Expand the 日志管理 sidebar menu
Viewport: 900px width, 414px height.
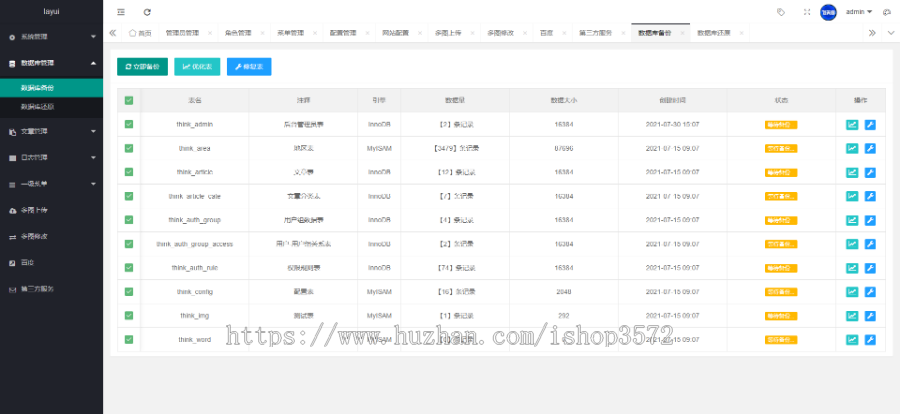tap(52, 158)
